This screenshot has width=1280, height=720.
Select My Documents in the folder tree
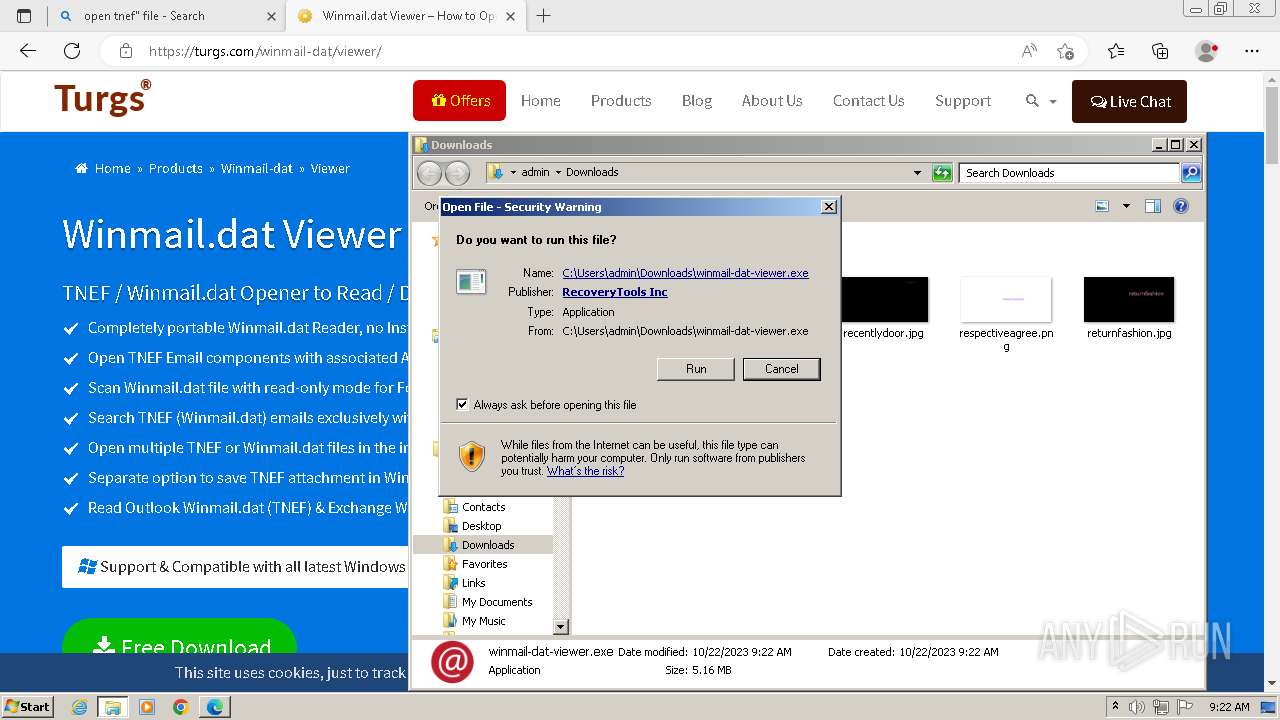(x=496, y=602)
